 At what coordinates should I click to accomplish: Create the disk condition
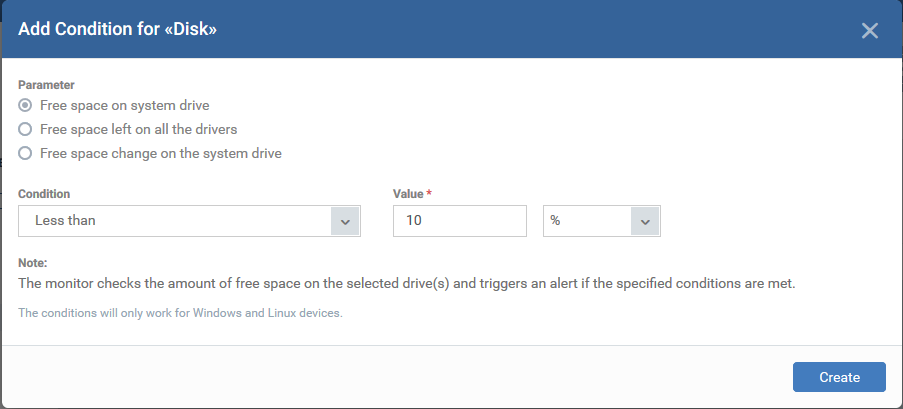(x=839, y=377)
